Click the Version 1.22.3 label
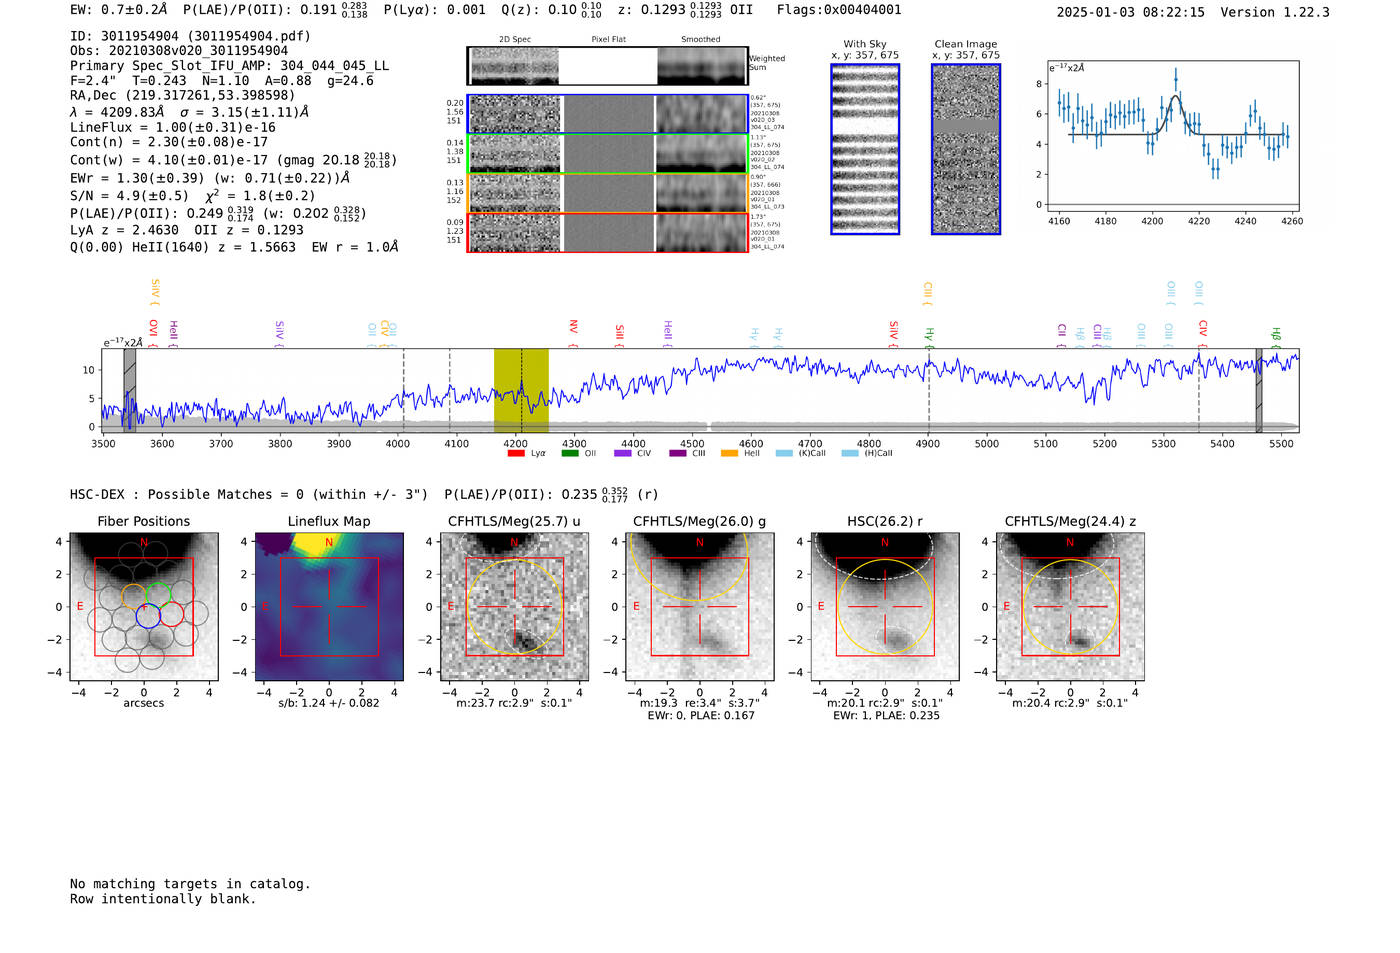Screen dimensions: 1400x953 click(1275, 12)
